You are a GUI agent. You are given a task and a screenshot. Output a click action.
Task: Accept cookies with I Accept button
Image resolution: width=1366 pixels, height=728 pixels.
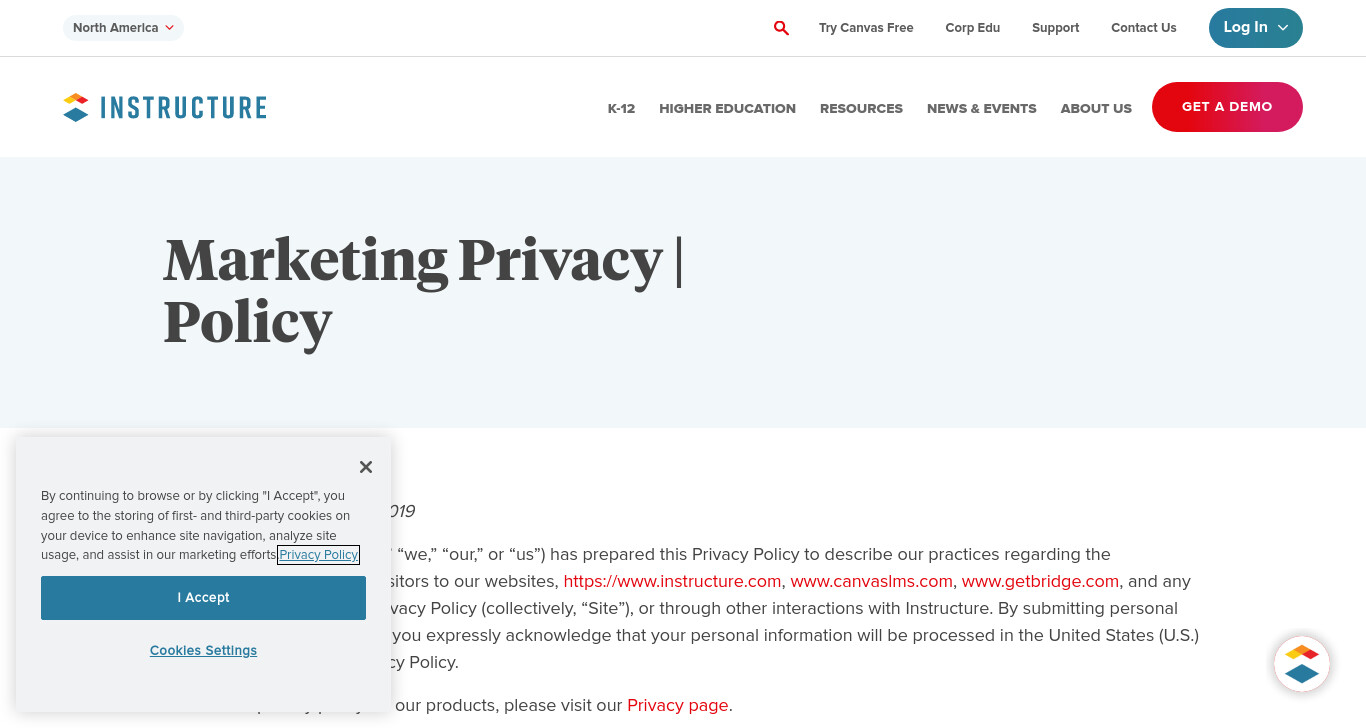click(x=203, y=598)
